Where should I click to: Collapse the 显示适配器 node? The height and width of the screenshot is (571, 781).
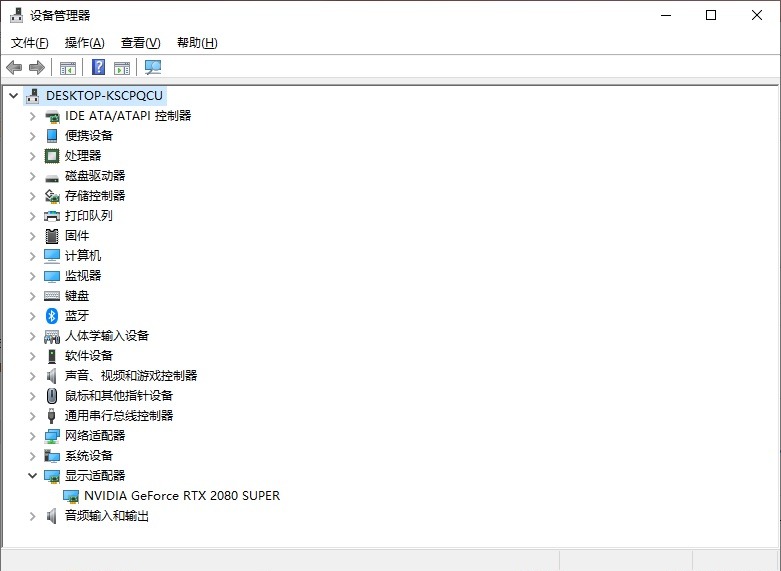(x=33, y=475)
